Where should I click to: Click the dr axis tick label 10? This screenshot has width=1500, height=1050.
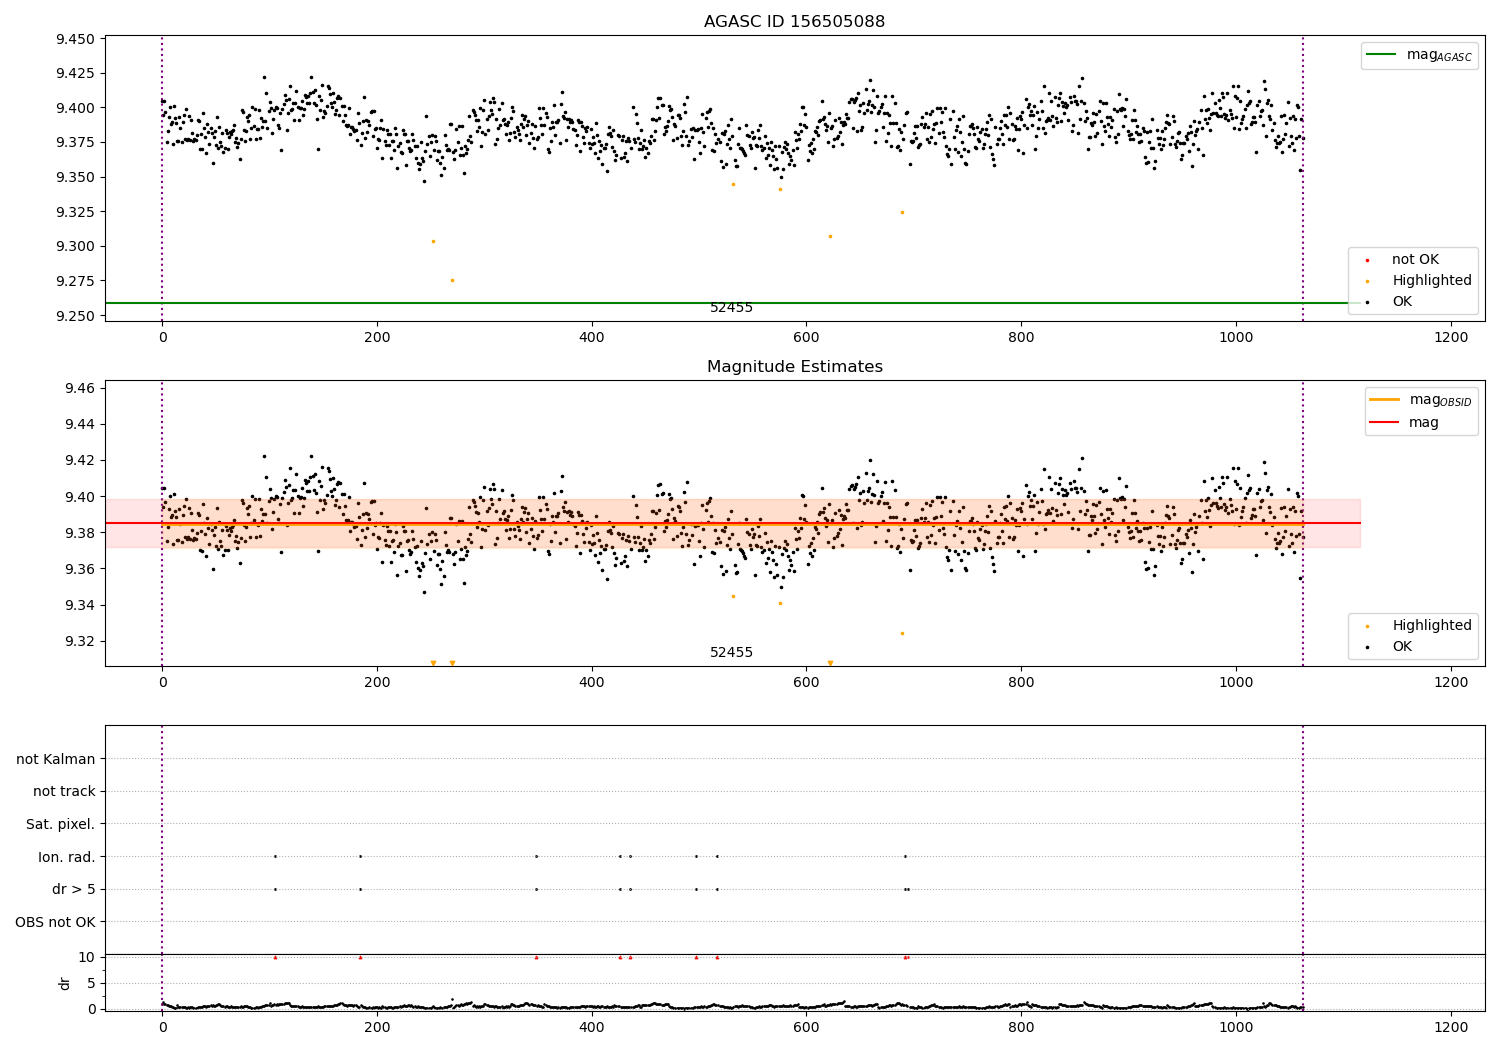pyautogui.click(x=87, y=958)
